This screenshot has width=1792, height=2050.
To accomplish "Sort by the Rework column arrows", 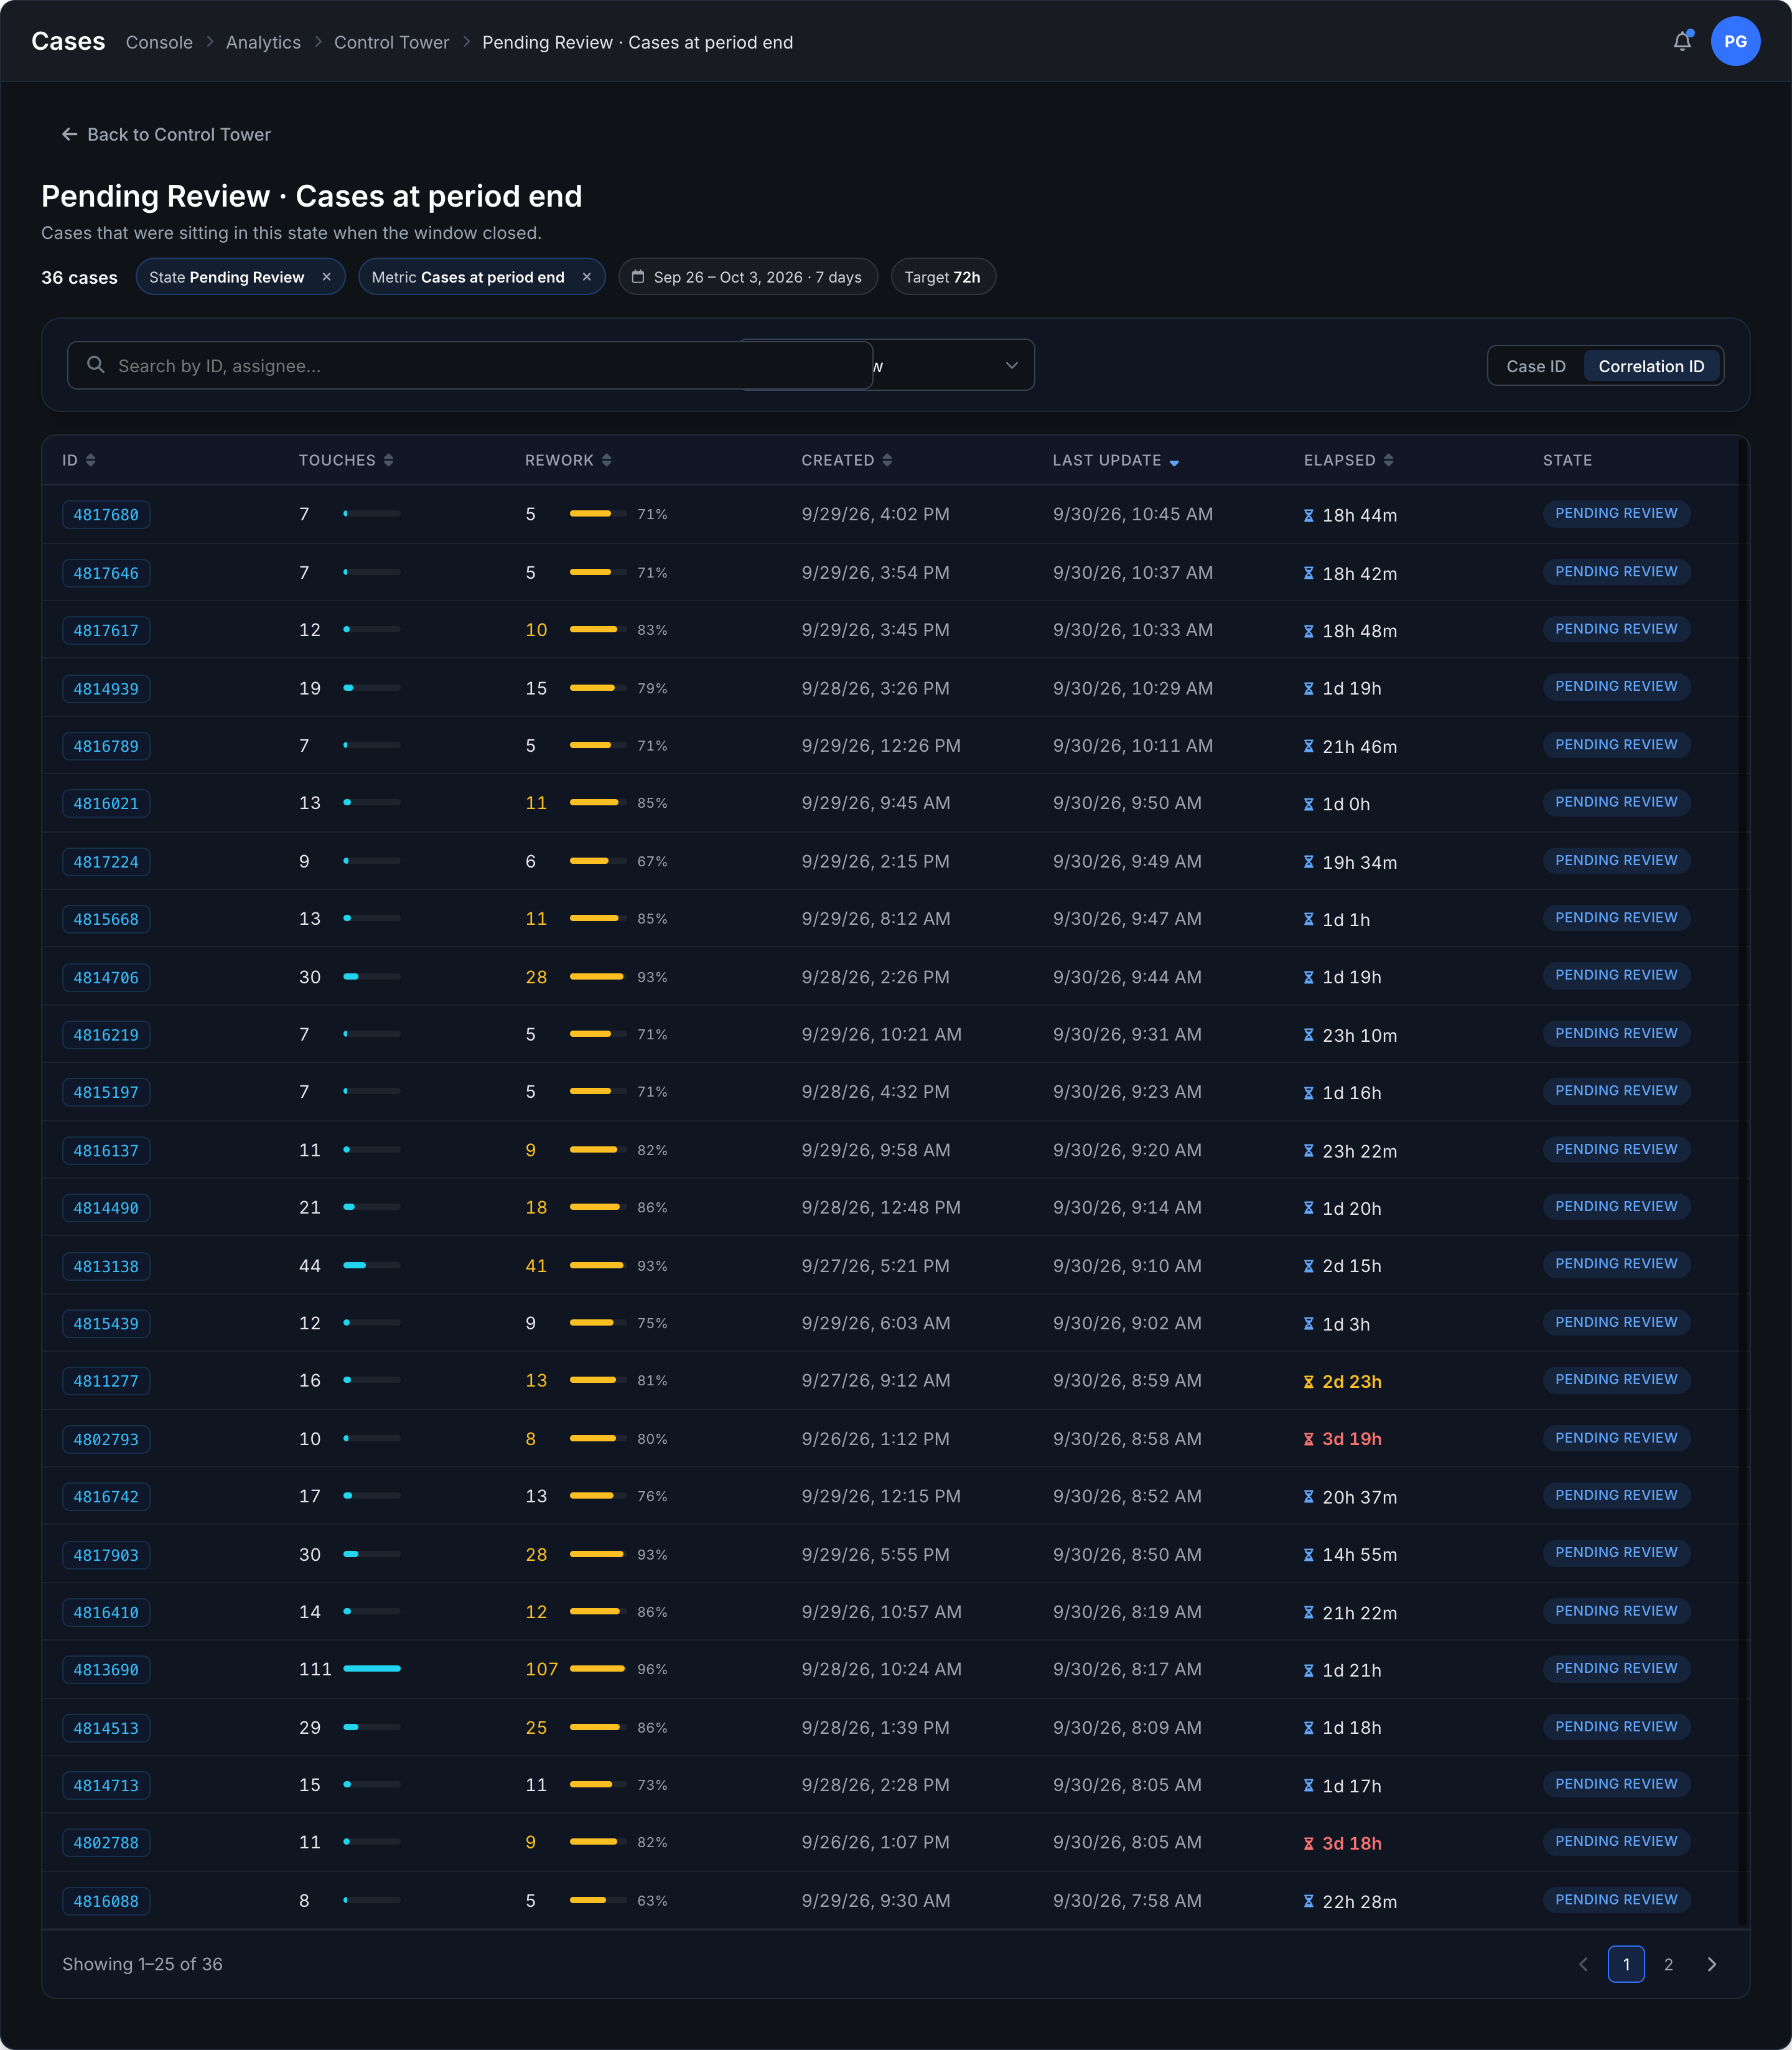I will point(606,460).
